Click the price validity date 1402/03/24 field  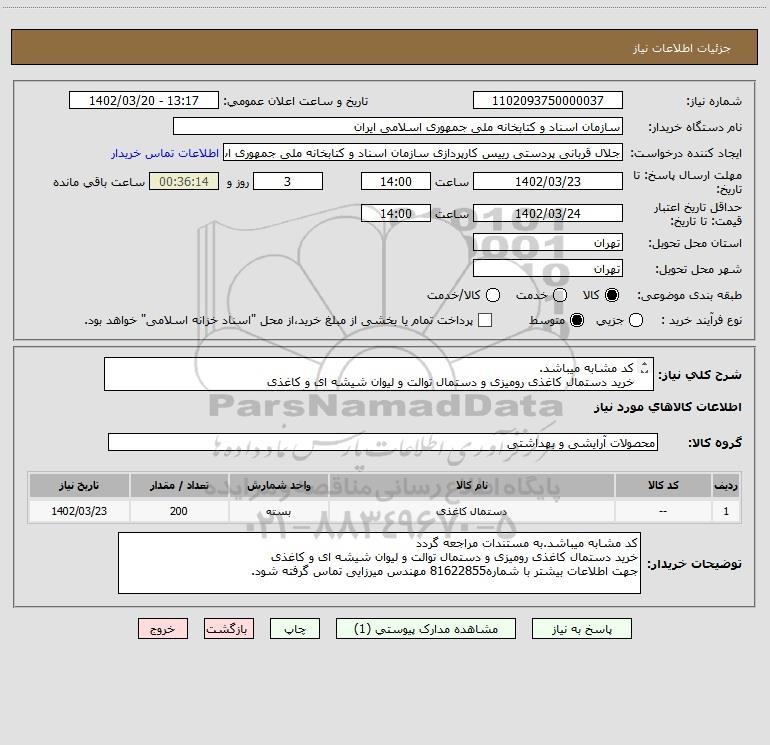[548, 214]
